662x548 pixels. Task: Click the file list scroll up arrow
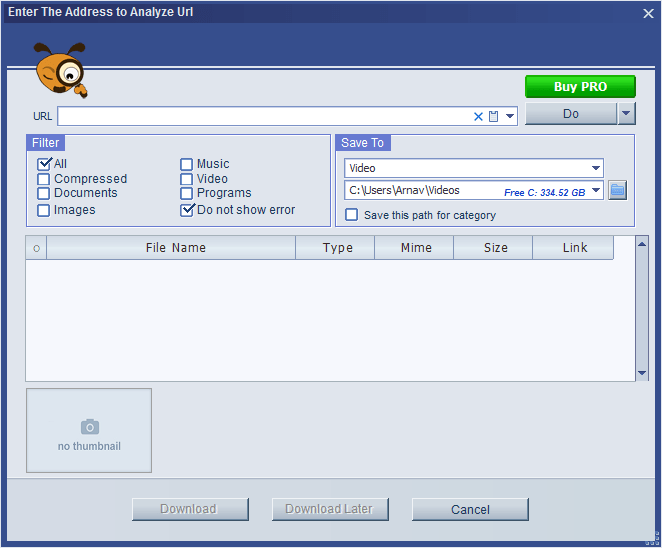[642, 244]
